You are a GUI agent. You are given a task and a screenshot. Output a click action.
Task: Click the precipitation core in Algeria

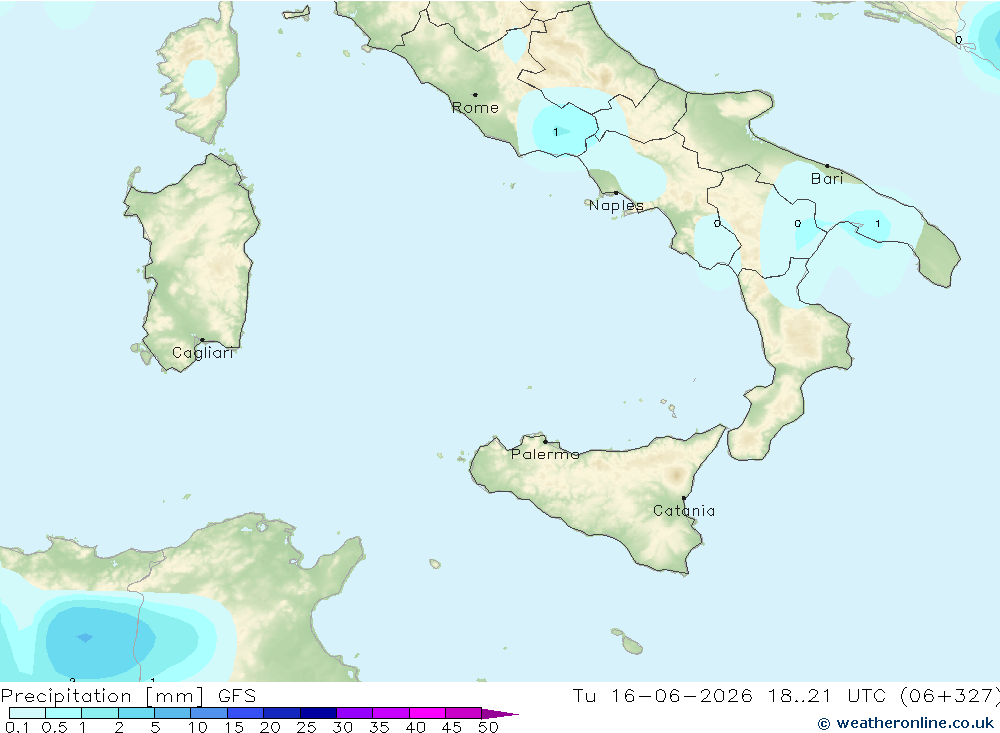point(84,637)
